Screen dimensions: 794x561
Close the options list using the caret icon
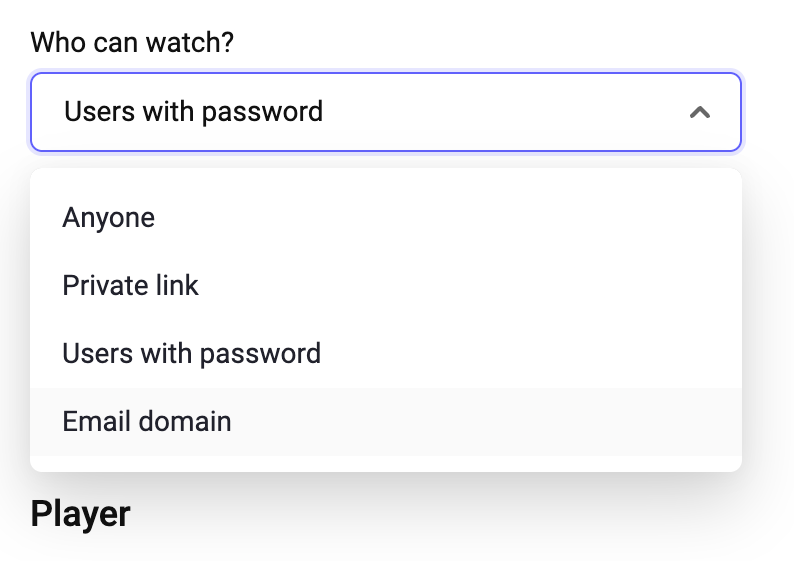(700, 112)
